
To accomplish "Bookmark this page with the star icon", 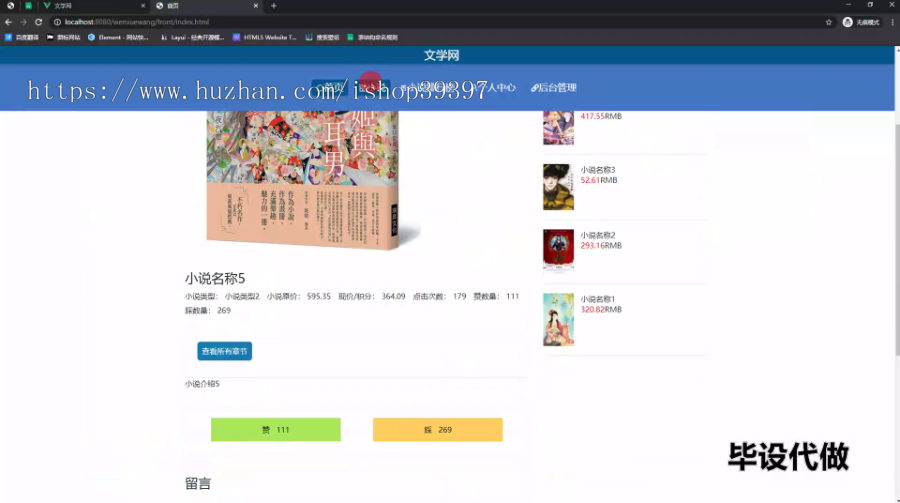I will (828, 22).
